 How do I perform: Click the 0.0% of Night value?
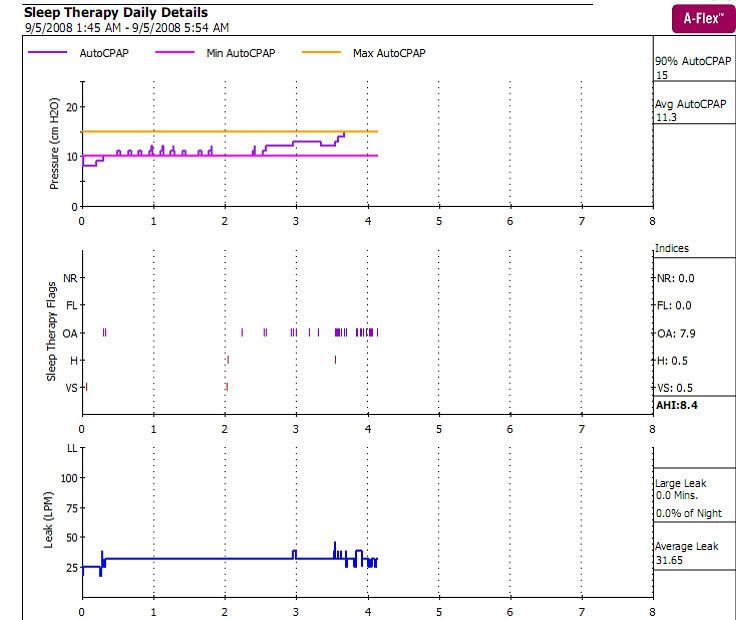pos(689,513)
